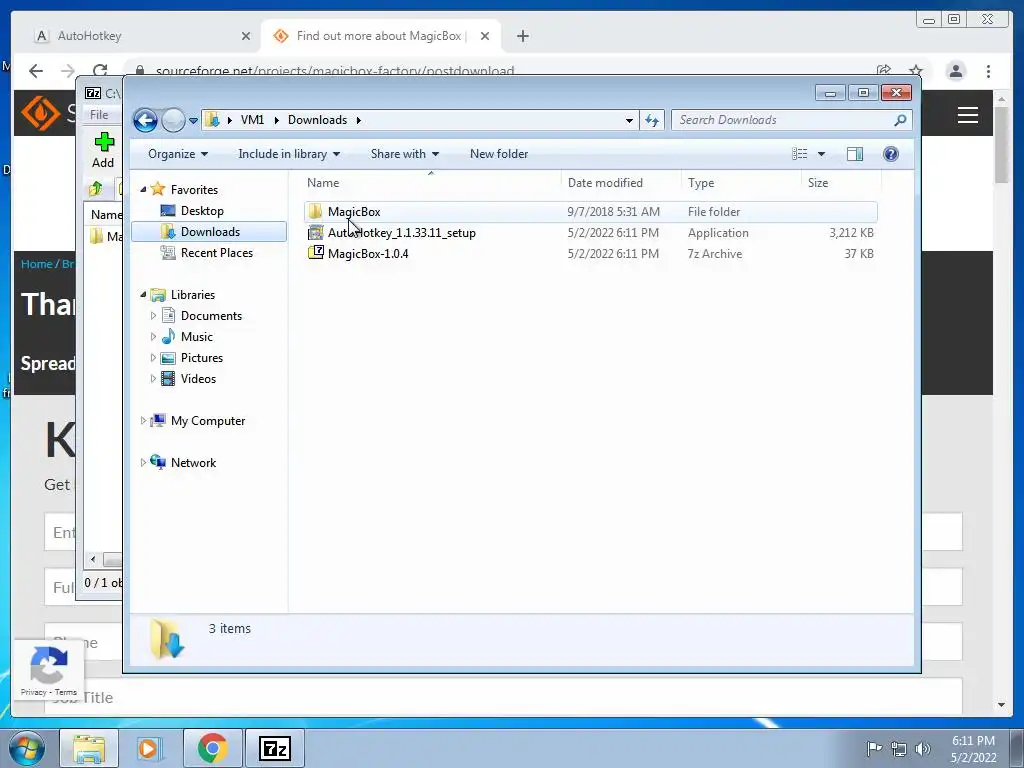This screenshot has width=1024, height=768.
Task: Close the MagicBox SourceForge tab
Action: tap(485, 37)
